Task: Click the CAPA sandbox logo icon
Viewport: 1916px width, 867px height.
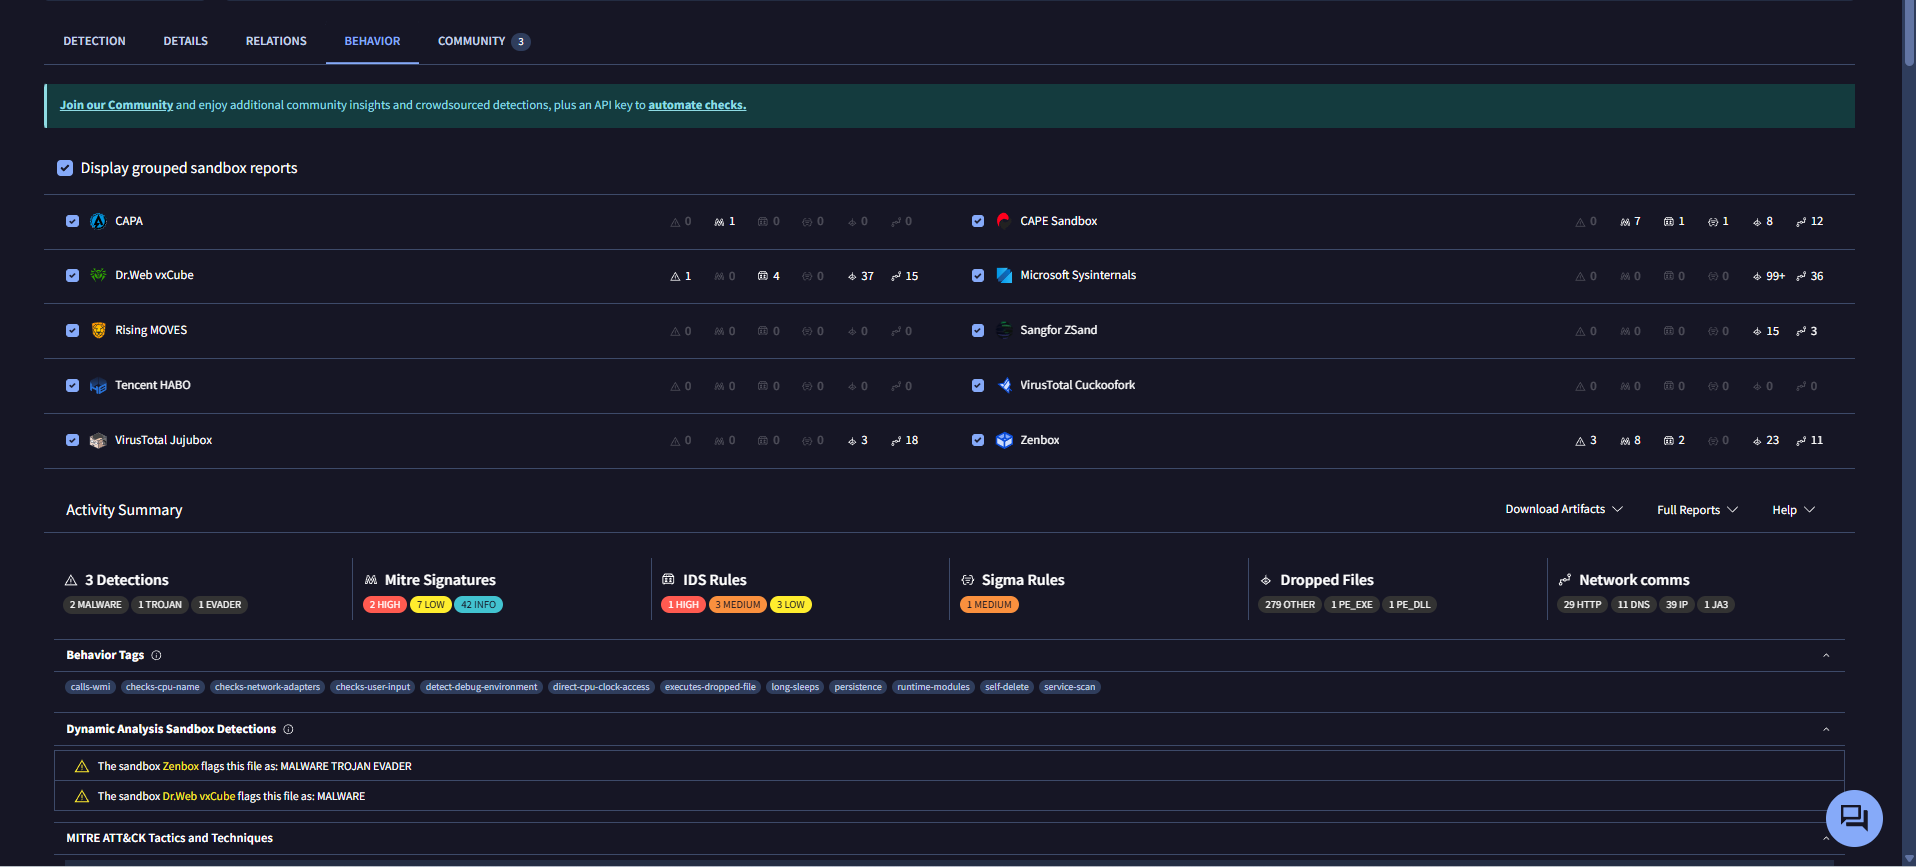Action: (x=98, y=221)
